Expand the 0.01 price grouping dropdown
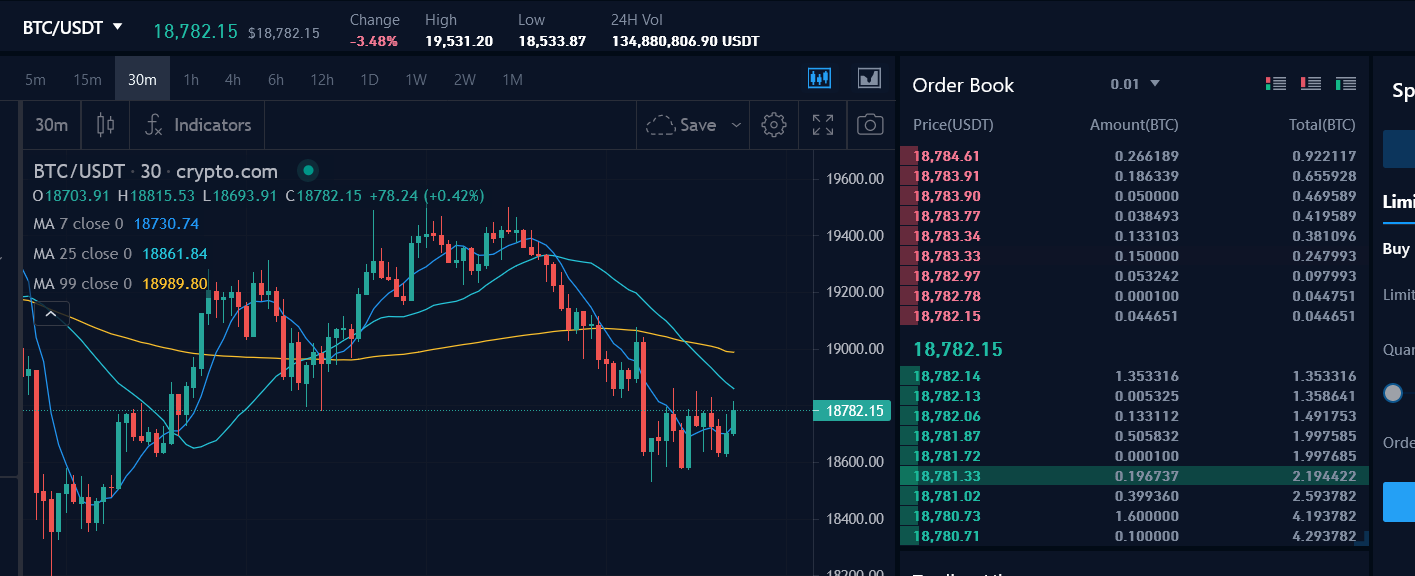Screen dimensions: 1415x576 point(1135,84)
